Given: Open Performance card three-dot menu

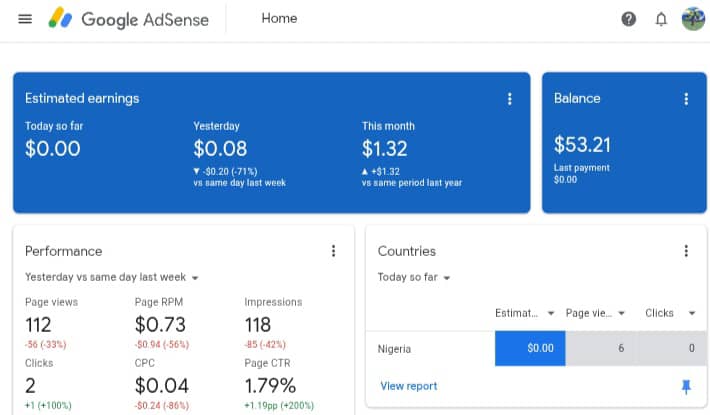Looking at the screenshot, I should coord(334,251).
